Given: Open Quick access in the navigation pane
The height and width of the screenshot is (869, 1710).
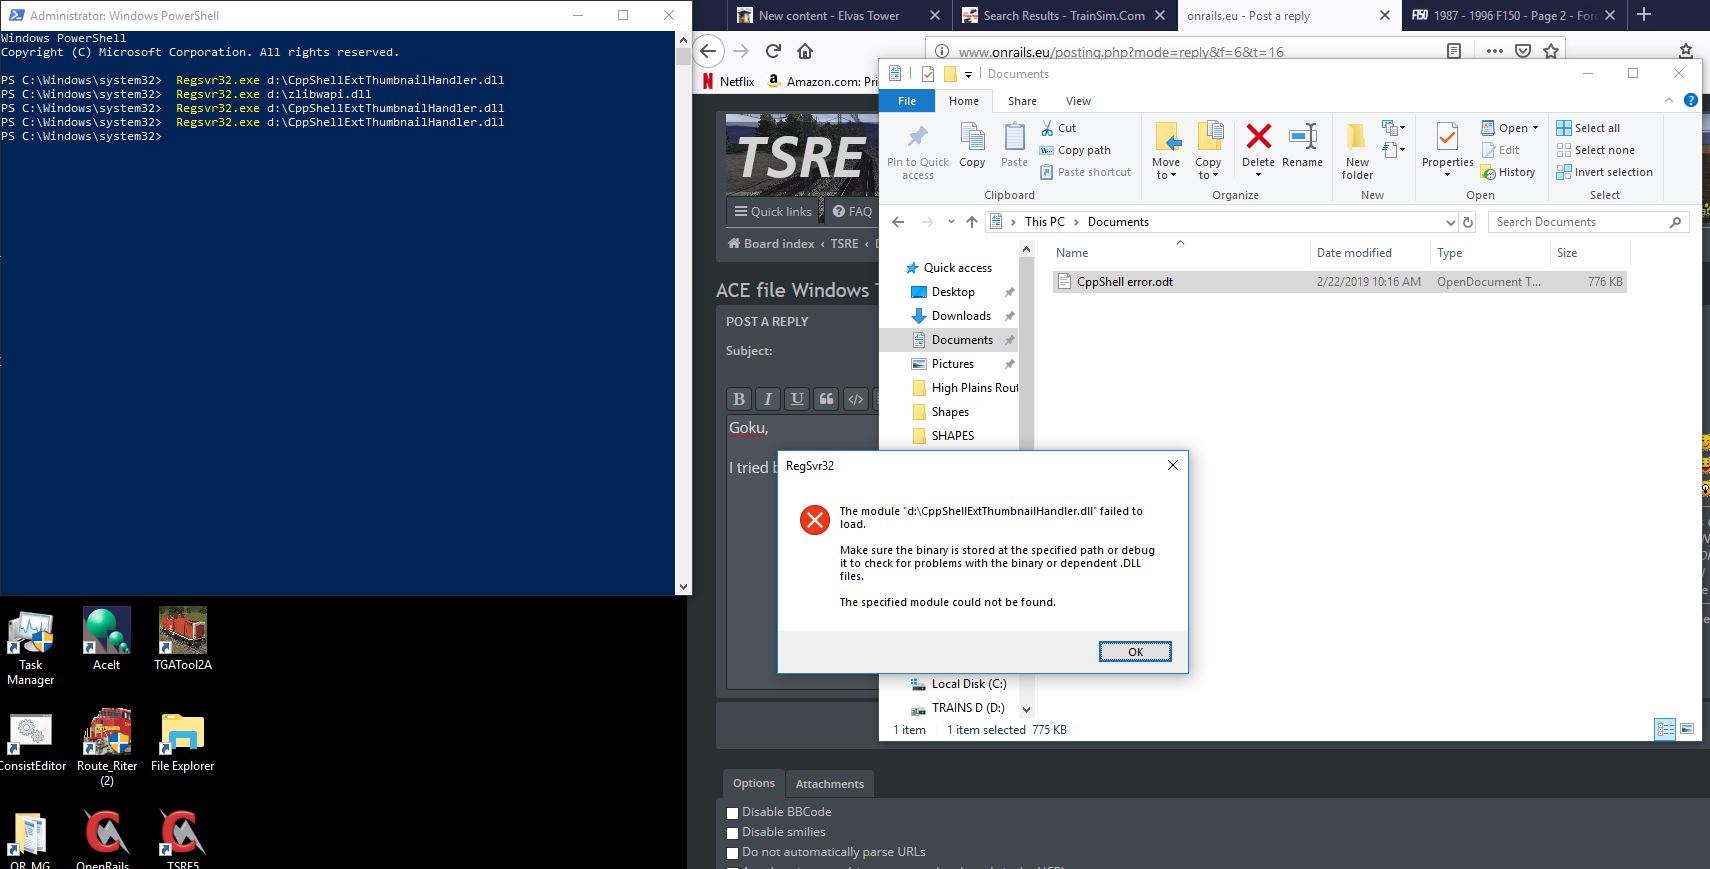Looking at the screenshot, I should tap(948, 268).
